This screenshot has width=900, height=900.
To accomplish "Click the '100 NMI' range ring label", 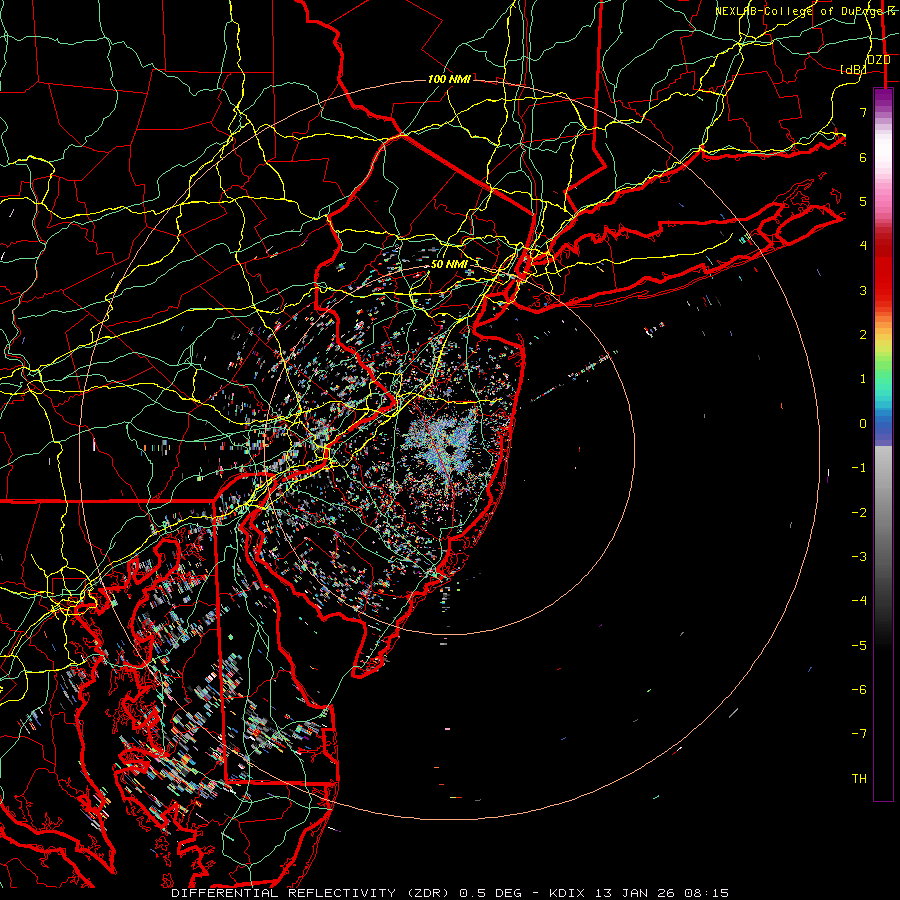I will point(449,79).
